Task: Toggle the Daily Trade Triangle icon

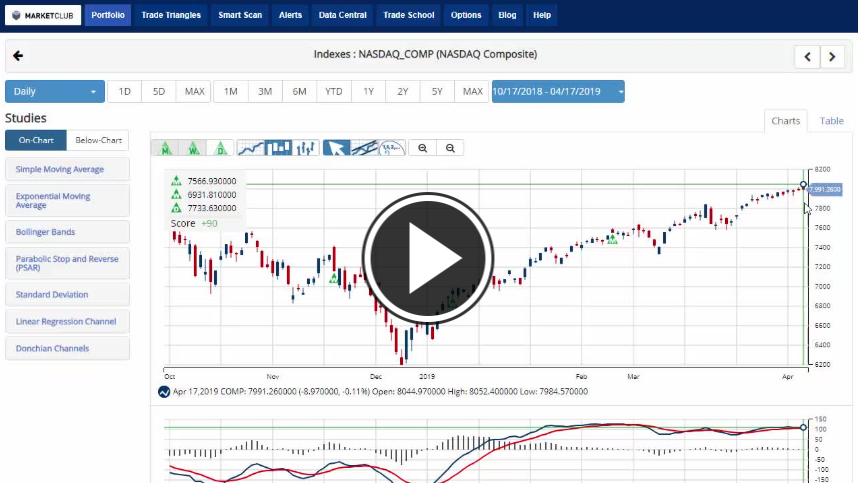Action: tap(220, 148)
